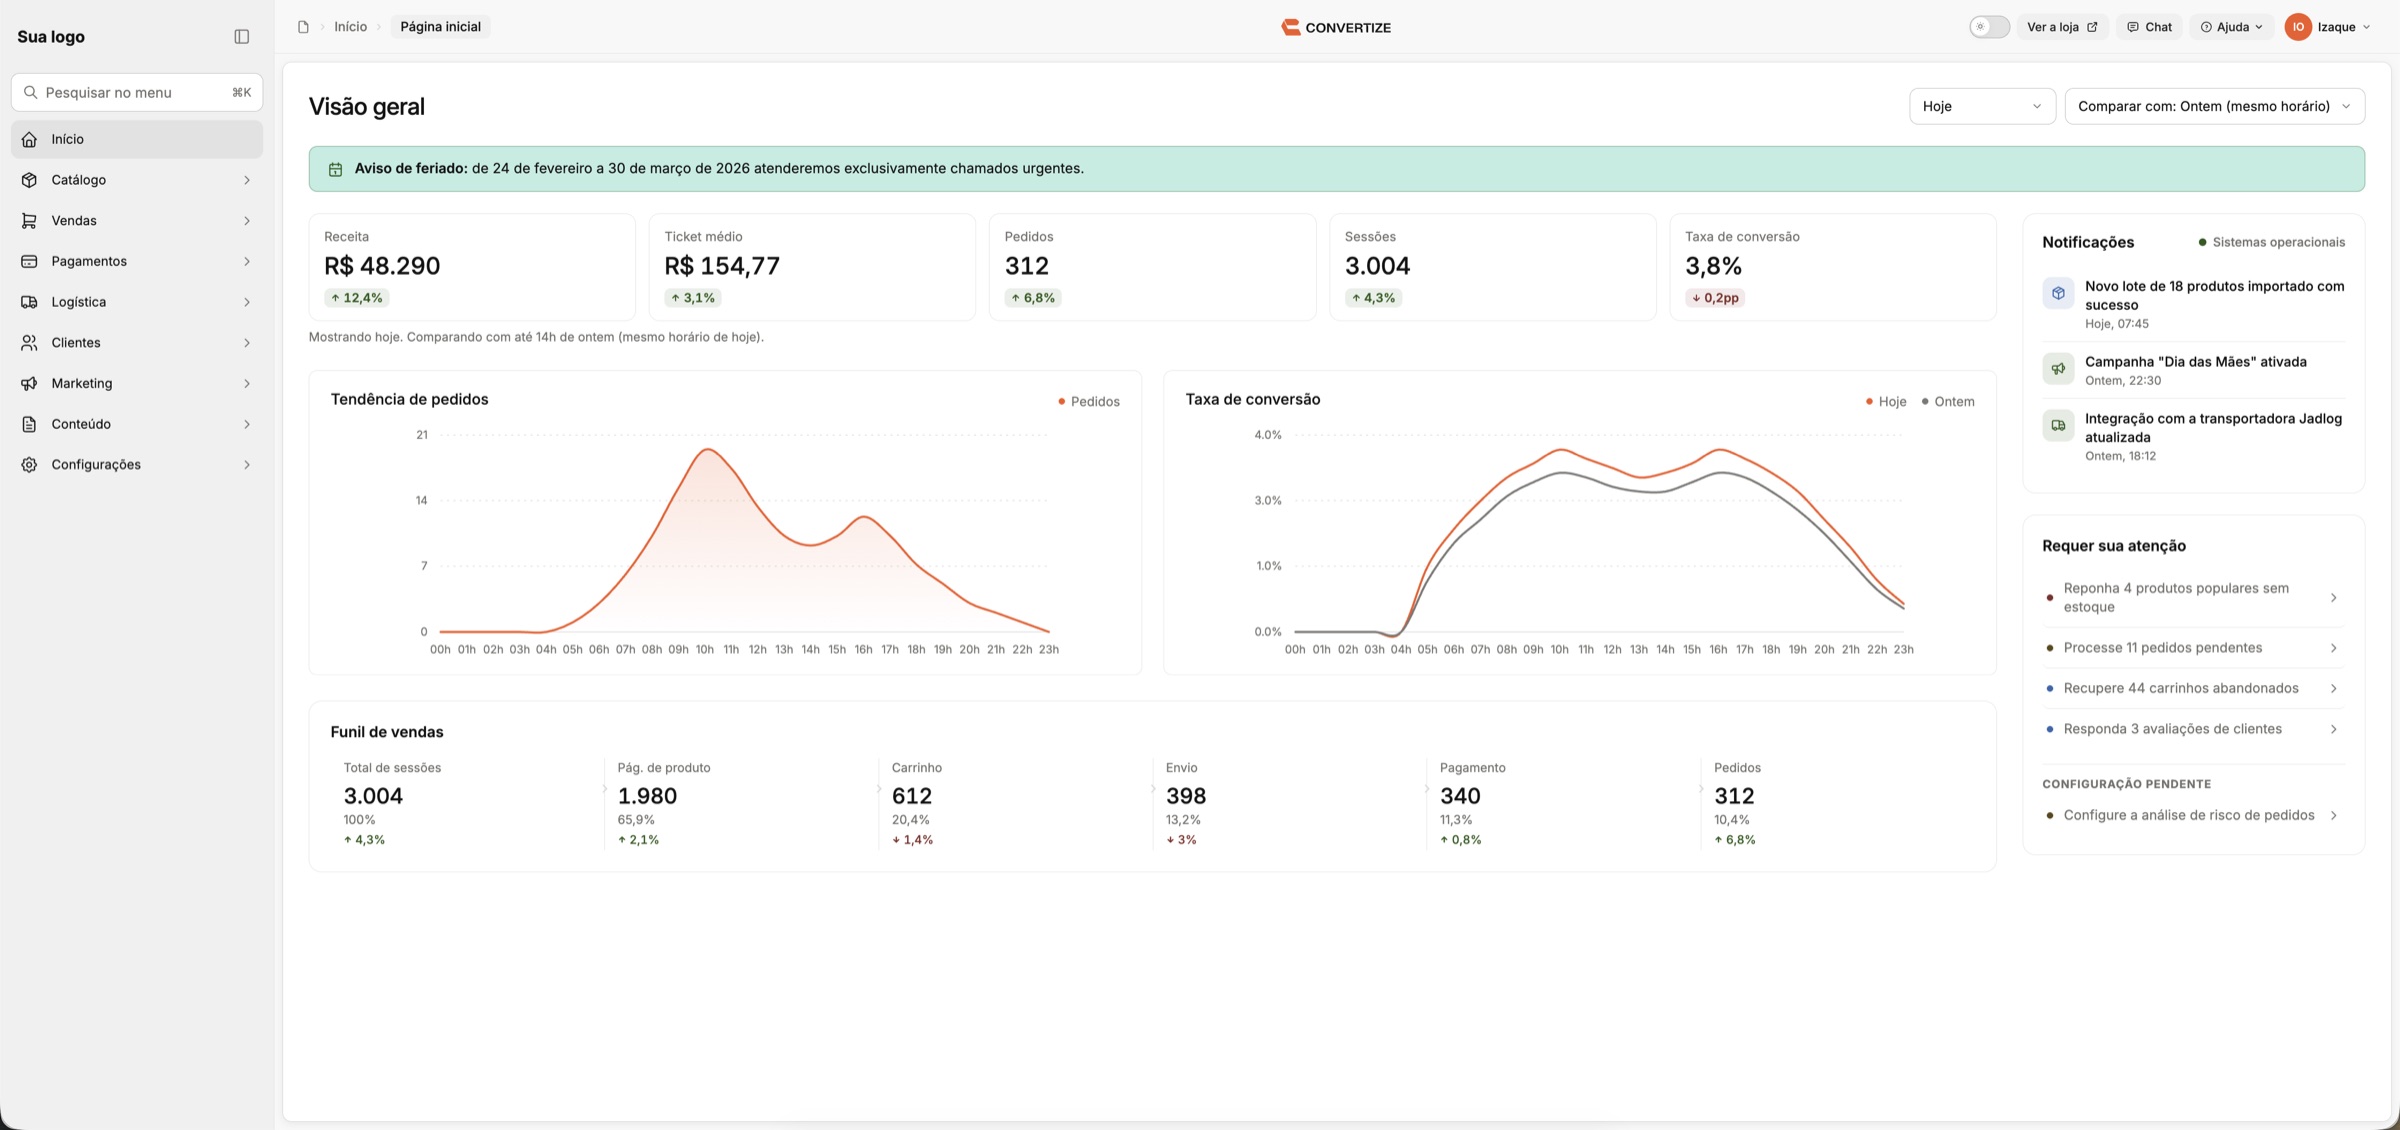Image resolution: width=2400 pixels, height=1130 pixels.
Task: Expand the Marketing submenu chevron
Action: click(x=246, y=383)
